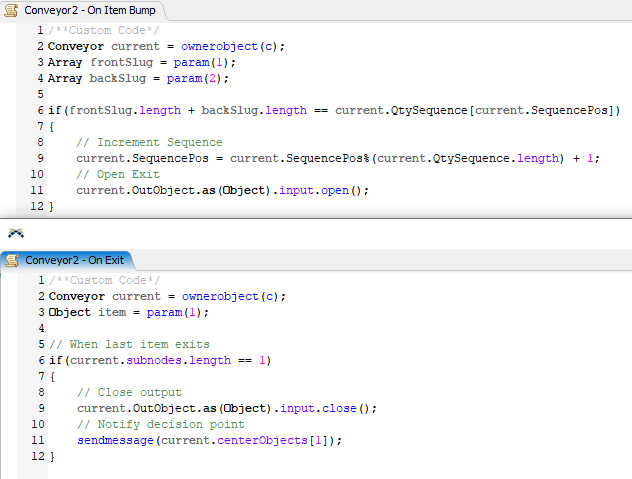Click the '// When last item exits' comment
Screen dimensions: 632x479
(129, 344)
